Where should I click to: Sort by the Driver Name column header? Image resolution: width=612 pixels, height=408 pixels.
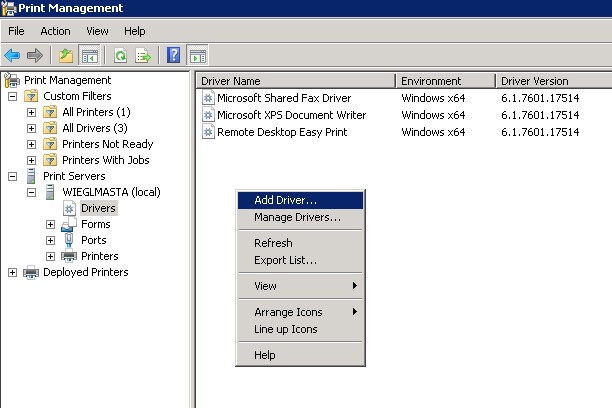296,81
